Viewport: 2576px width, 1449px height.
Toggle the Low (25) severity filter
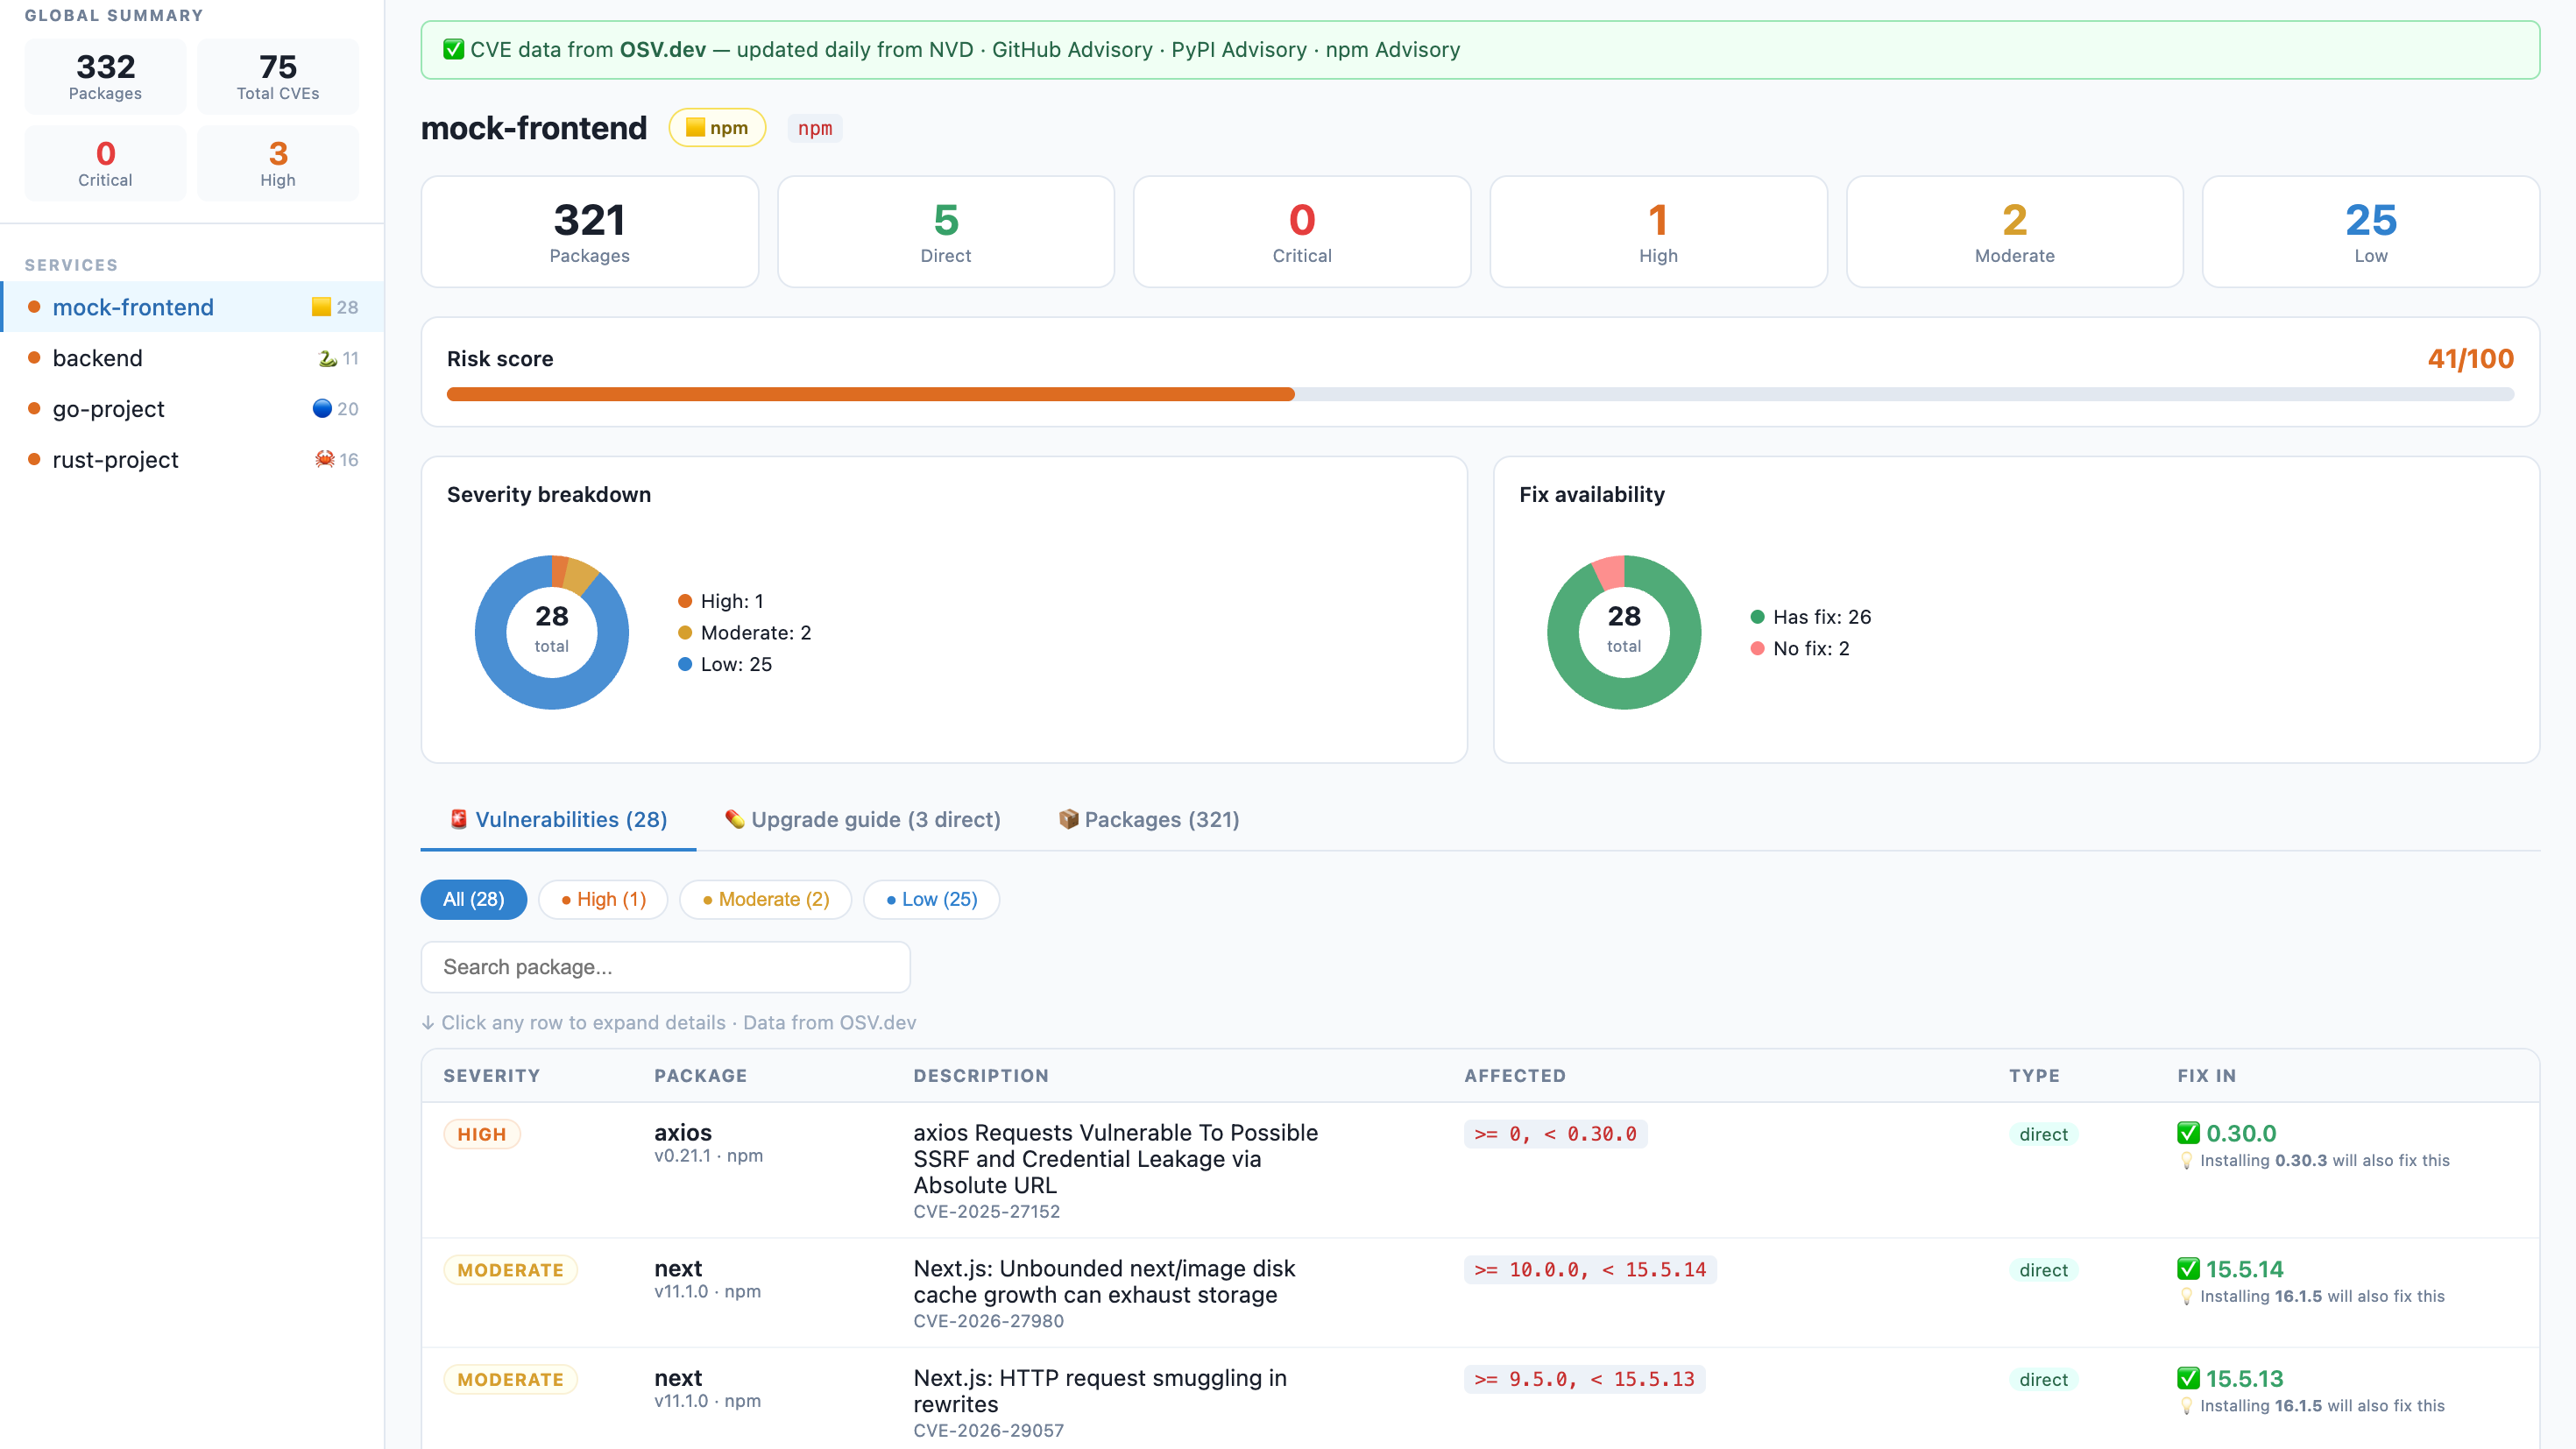point(930,899)
